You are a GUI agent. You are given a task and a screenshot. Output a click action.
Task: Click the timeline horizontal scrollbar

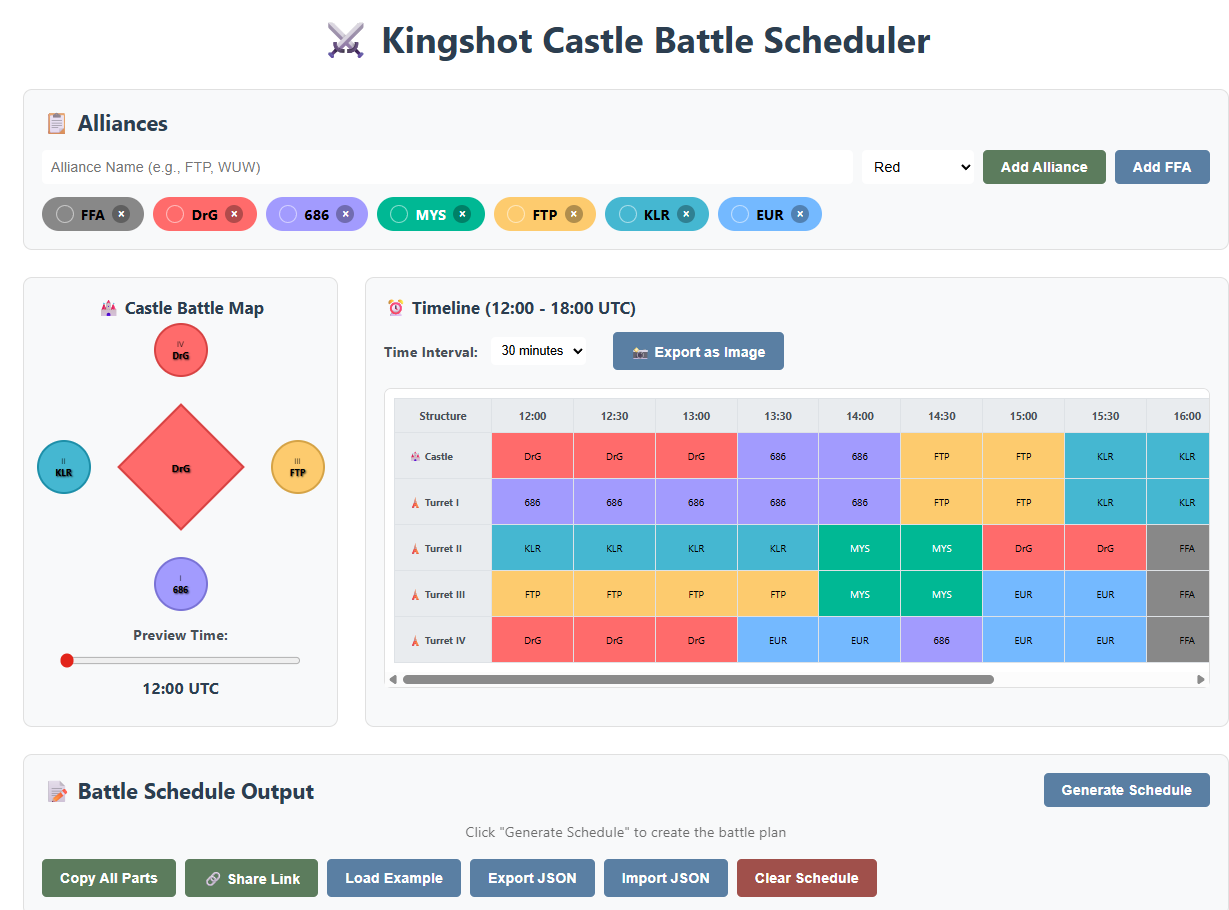point(700,678)
